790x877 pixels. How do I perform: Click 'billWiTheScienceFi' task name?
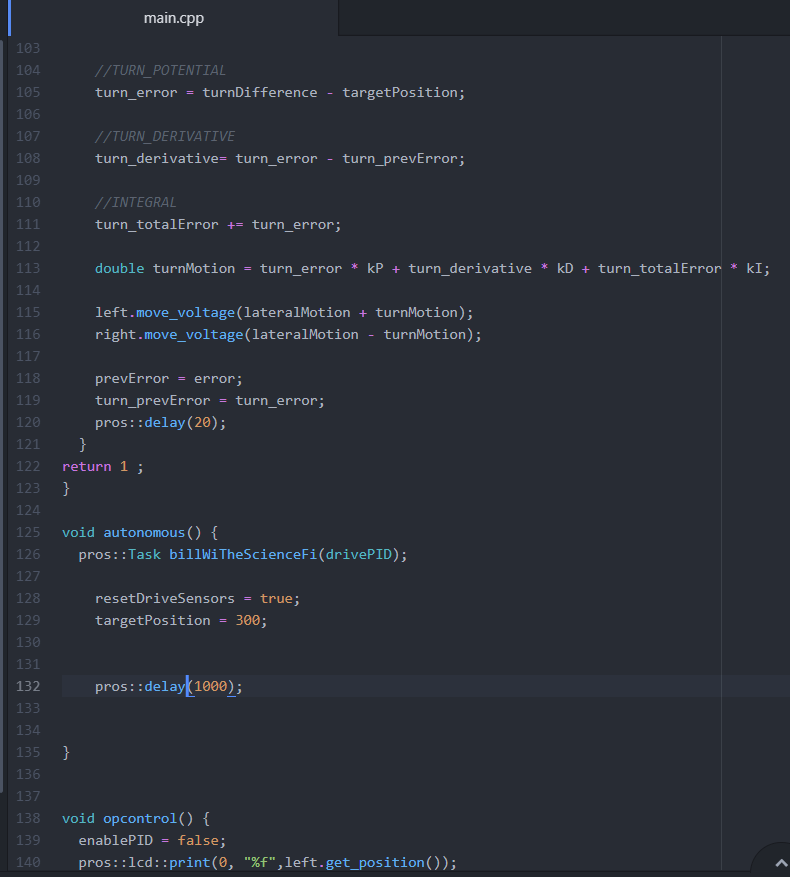coord(243,554)
